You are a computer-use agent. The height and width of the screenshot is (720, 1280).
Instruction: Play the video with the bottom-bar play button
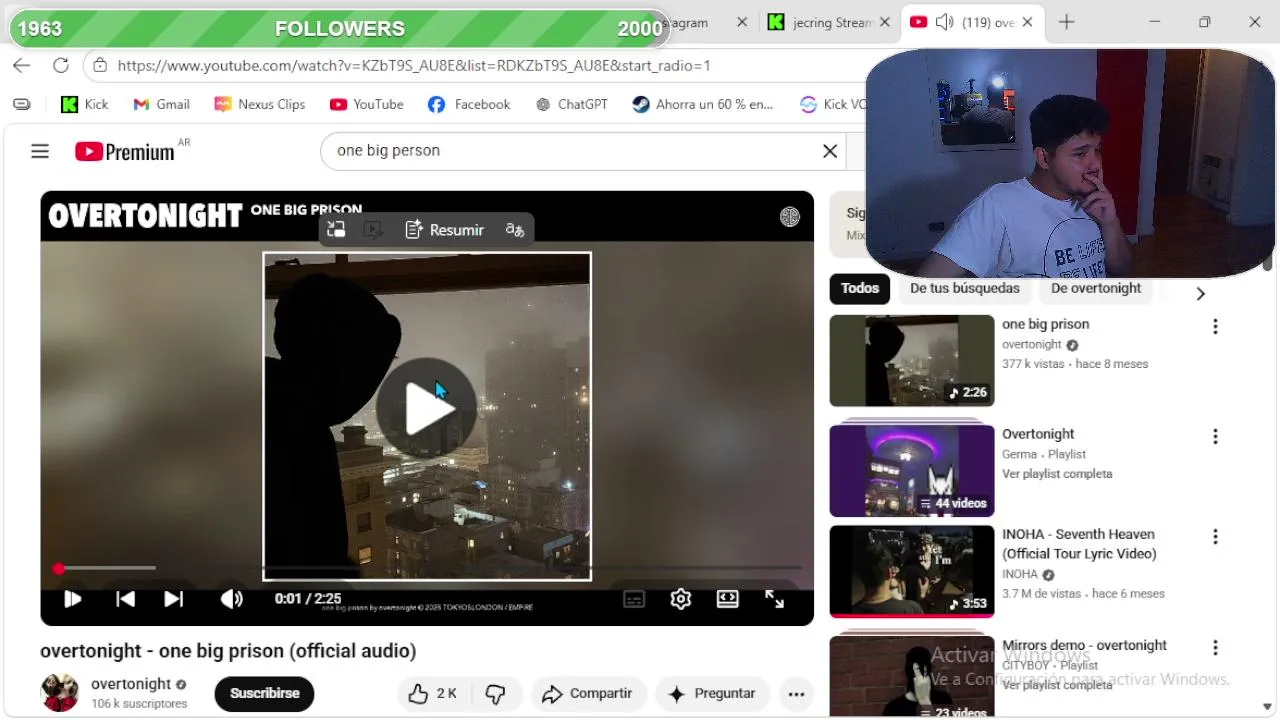click(72, 599)
